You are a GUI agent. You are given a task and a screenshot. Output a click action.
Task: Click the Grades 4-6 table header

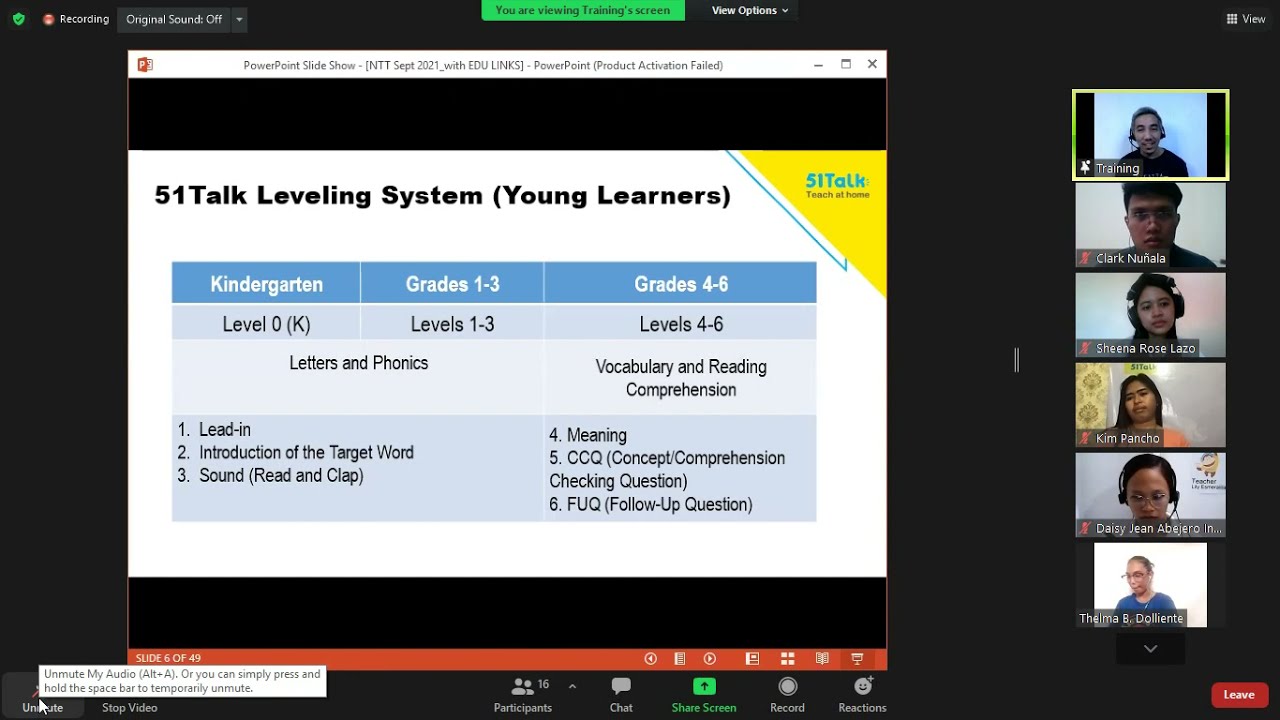tap(681, 284)
